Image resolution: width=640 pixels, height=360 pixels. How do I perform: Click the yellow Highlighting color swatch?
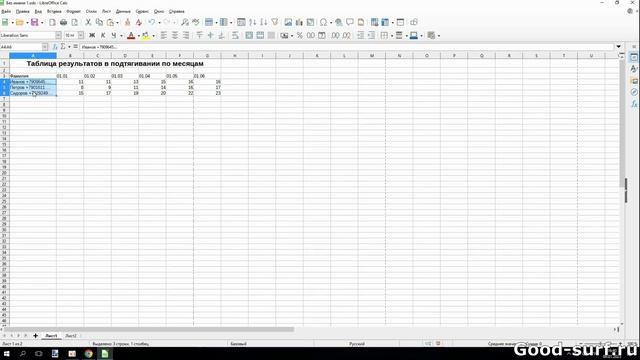(146, 36)
